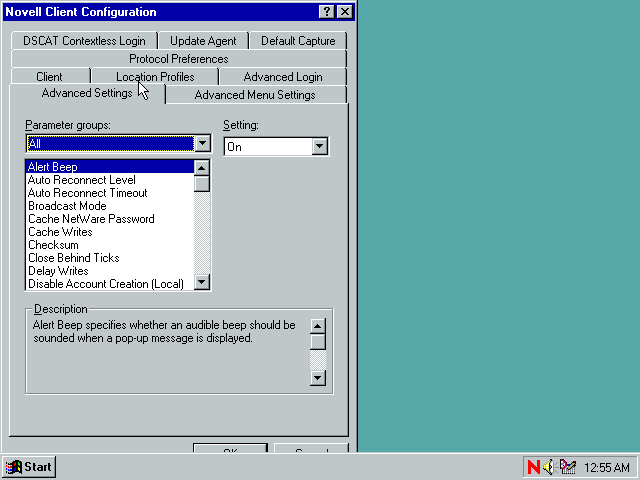Viewport: 640px width, 480px height.
Task: Click the parameter list scrollbar thumb
Action: (x=202, y=184)
